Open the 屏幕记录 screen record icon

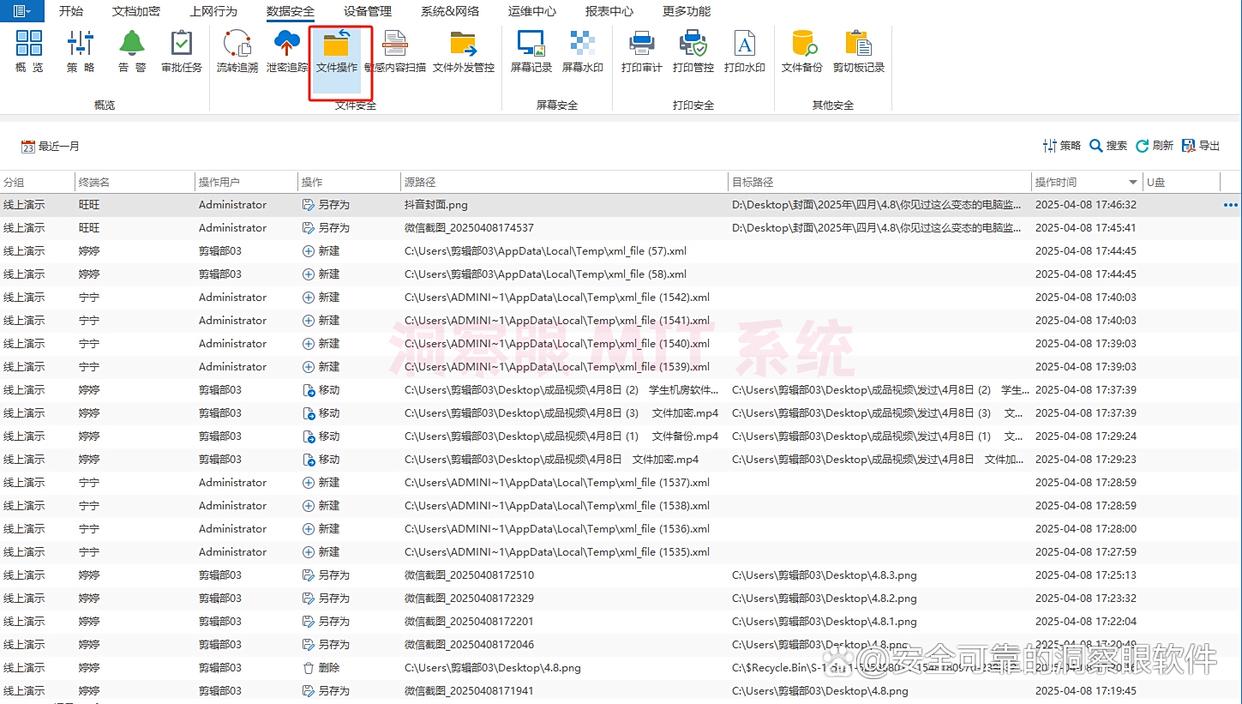coord(531,50)
